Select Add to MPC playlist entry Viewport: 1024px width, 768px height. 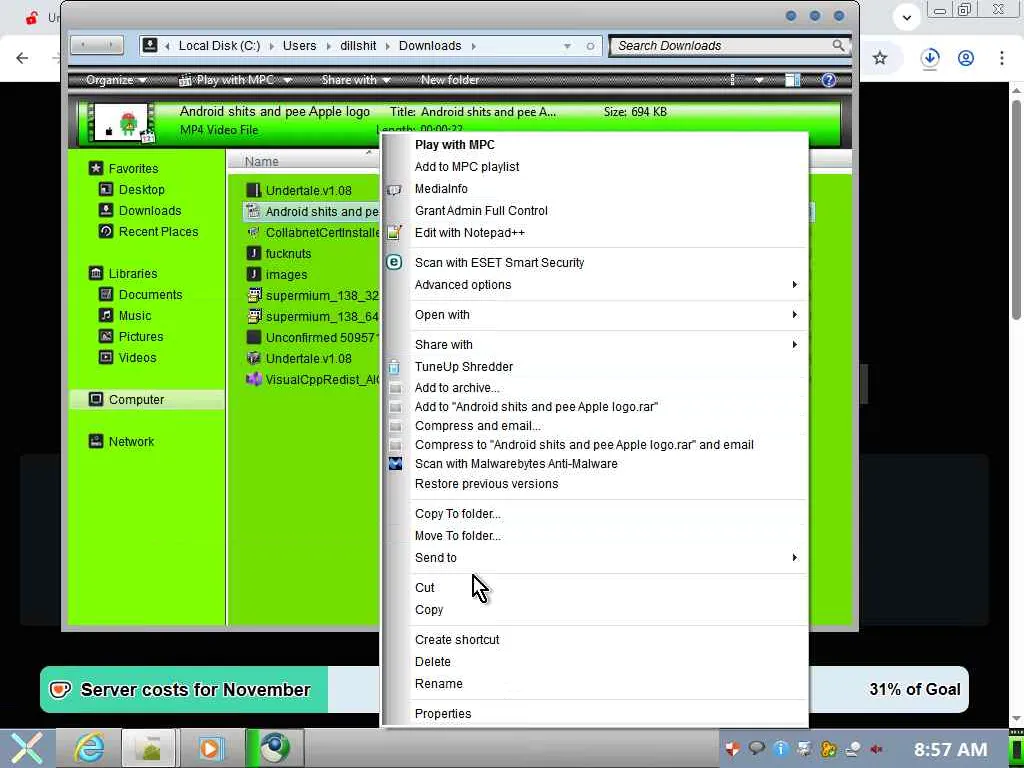pyautogui.click(x=467, y=167)
